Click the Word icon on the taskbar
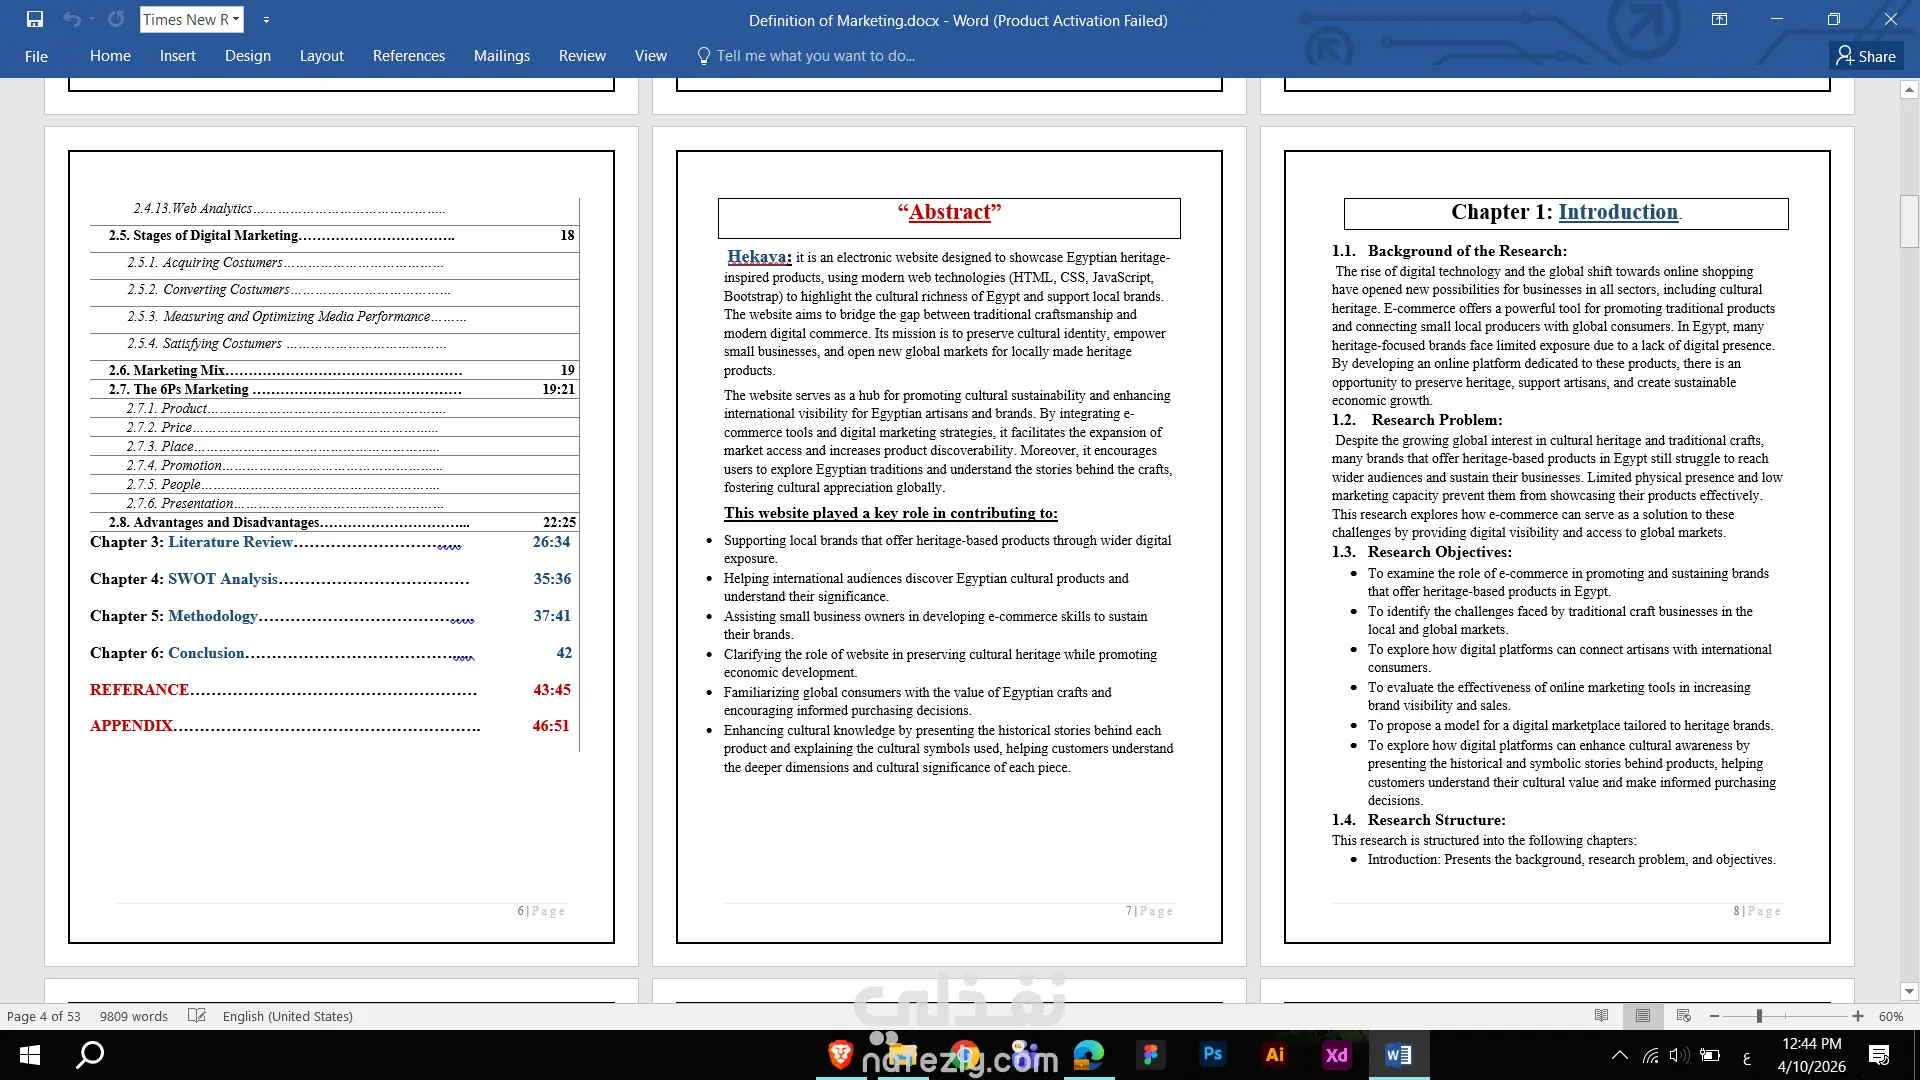 click(x=1399, y=1055)
